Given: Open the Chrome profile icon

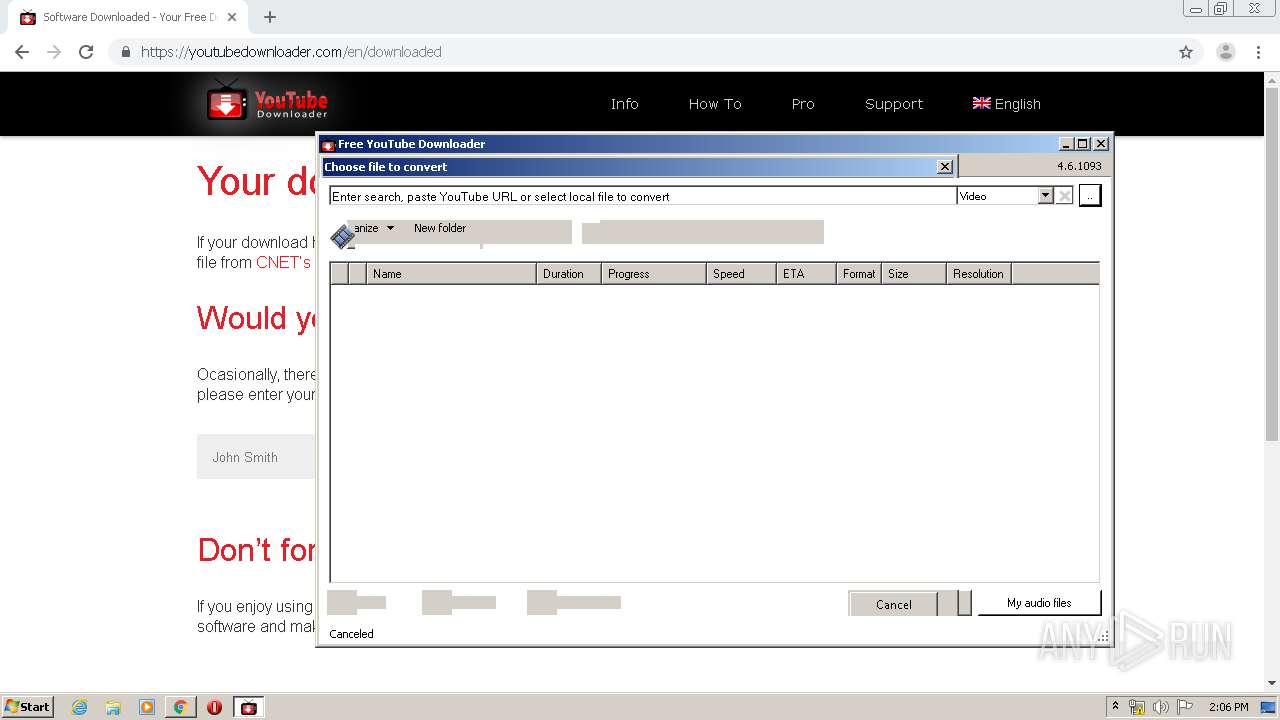Looking at the screenshot, I should point(1226,52).
